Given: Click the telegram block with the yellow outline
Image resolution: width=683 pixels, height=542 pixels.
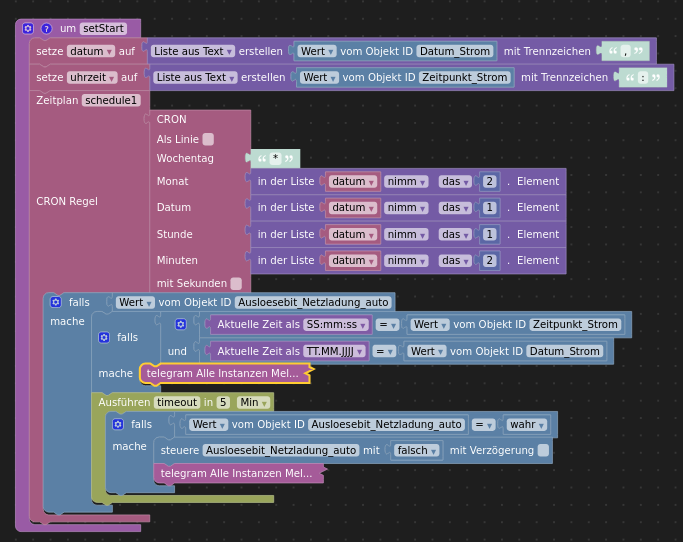Looking at the screenshot, I should pyautogui.click(x=224, y=373).
